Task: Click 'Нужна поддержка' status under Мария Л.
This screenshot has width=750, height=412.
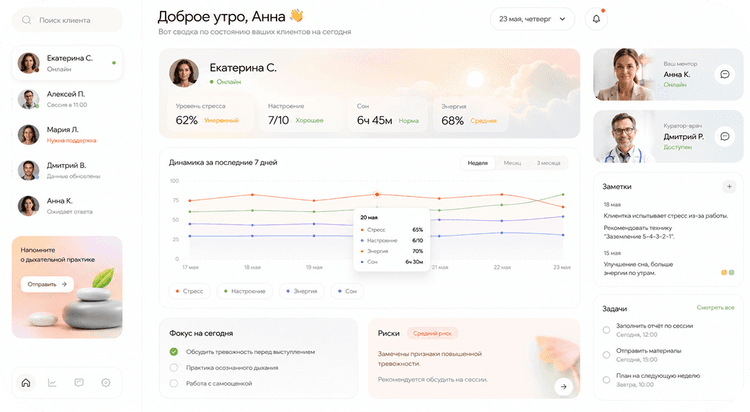Action: coord(71,141)
